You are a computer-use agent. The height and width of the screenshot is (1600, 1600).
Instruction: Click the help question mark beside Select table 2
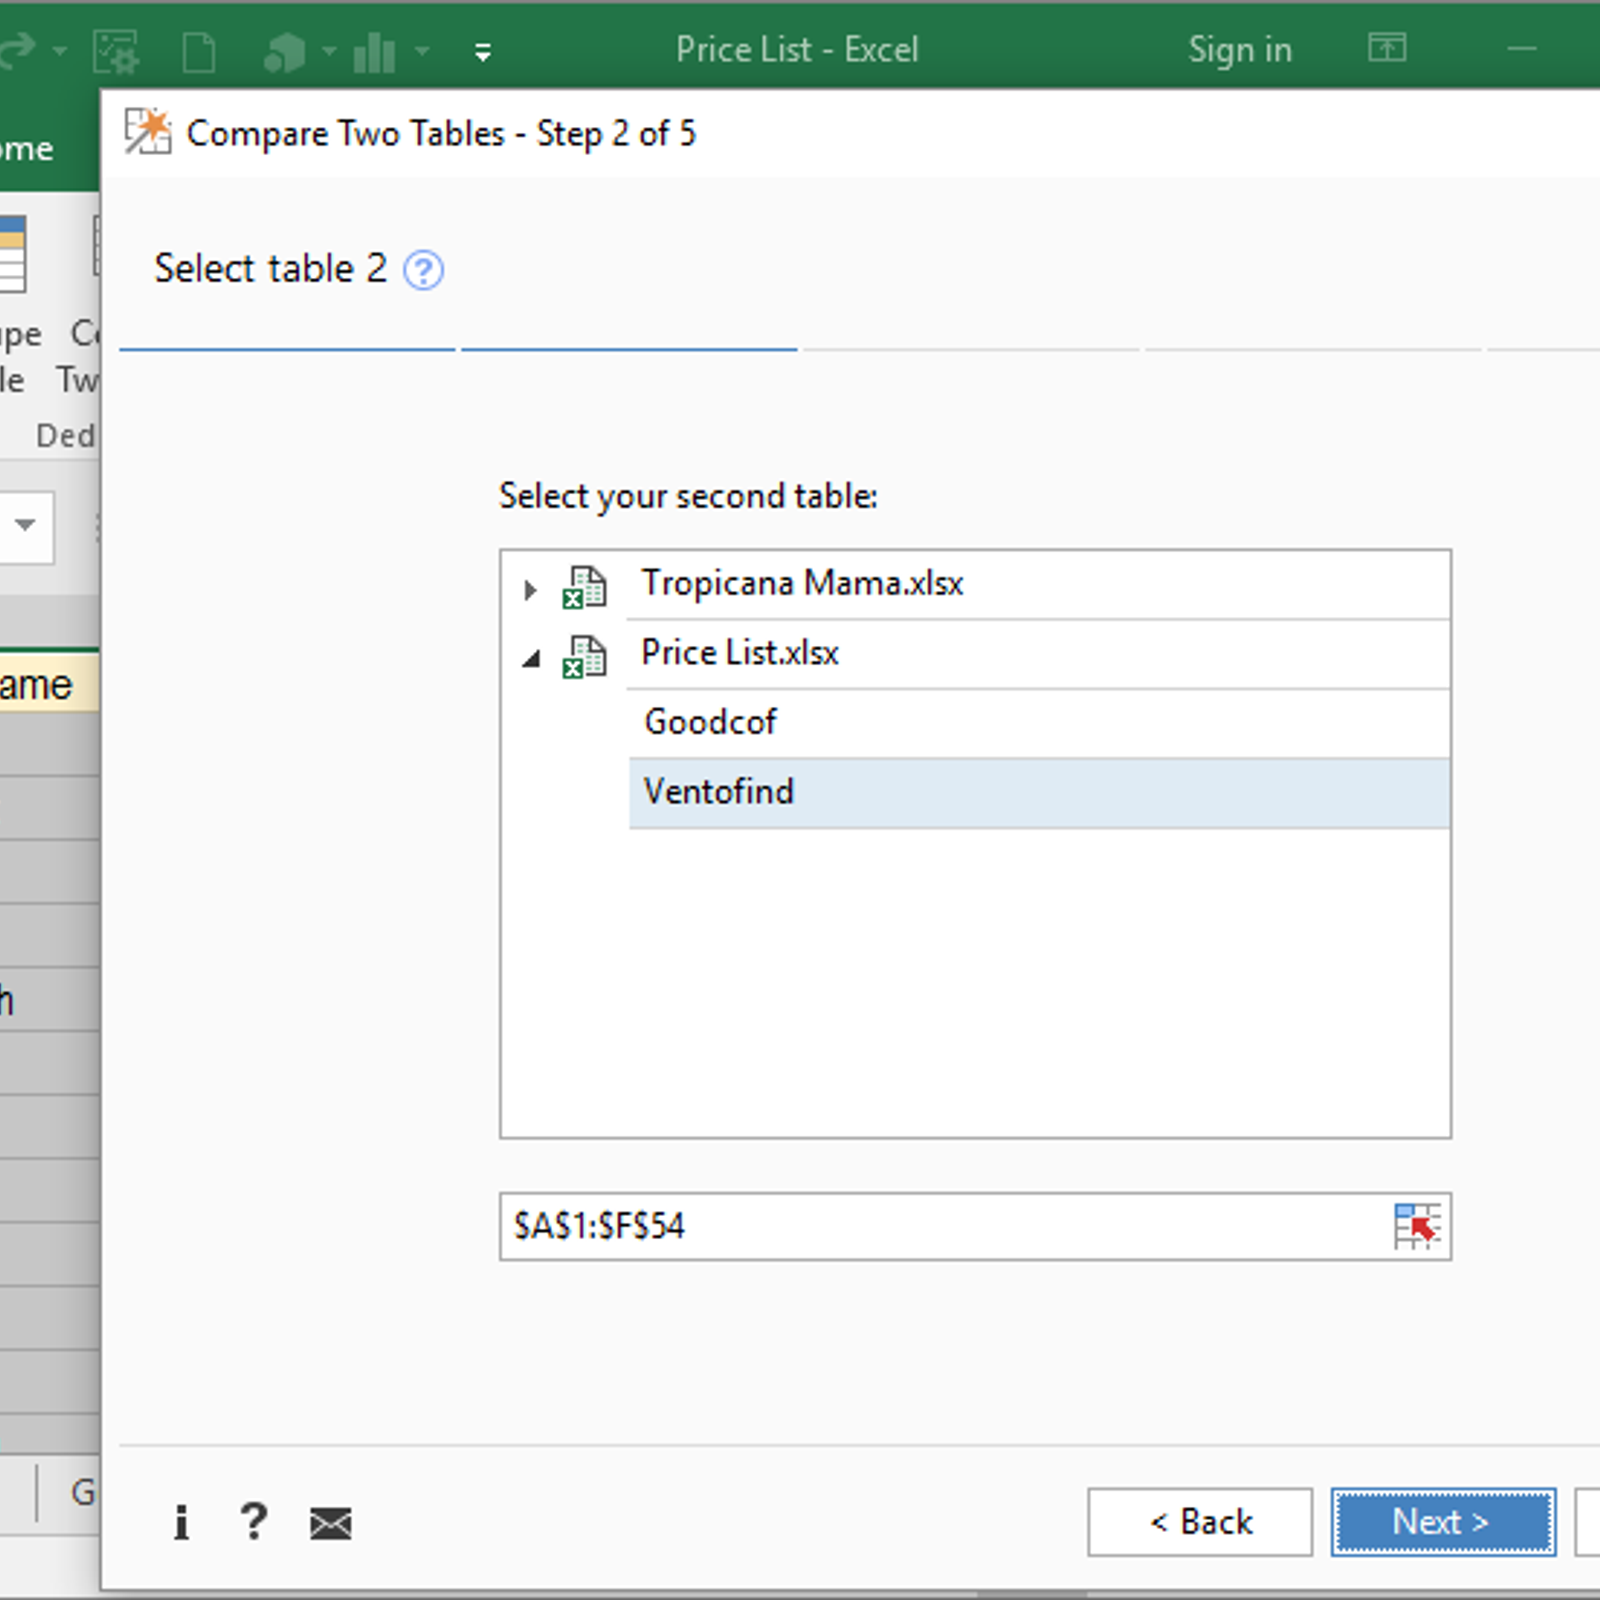click(x=423, y=270)
